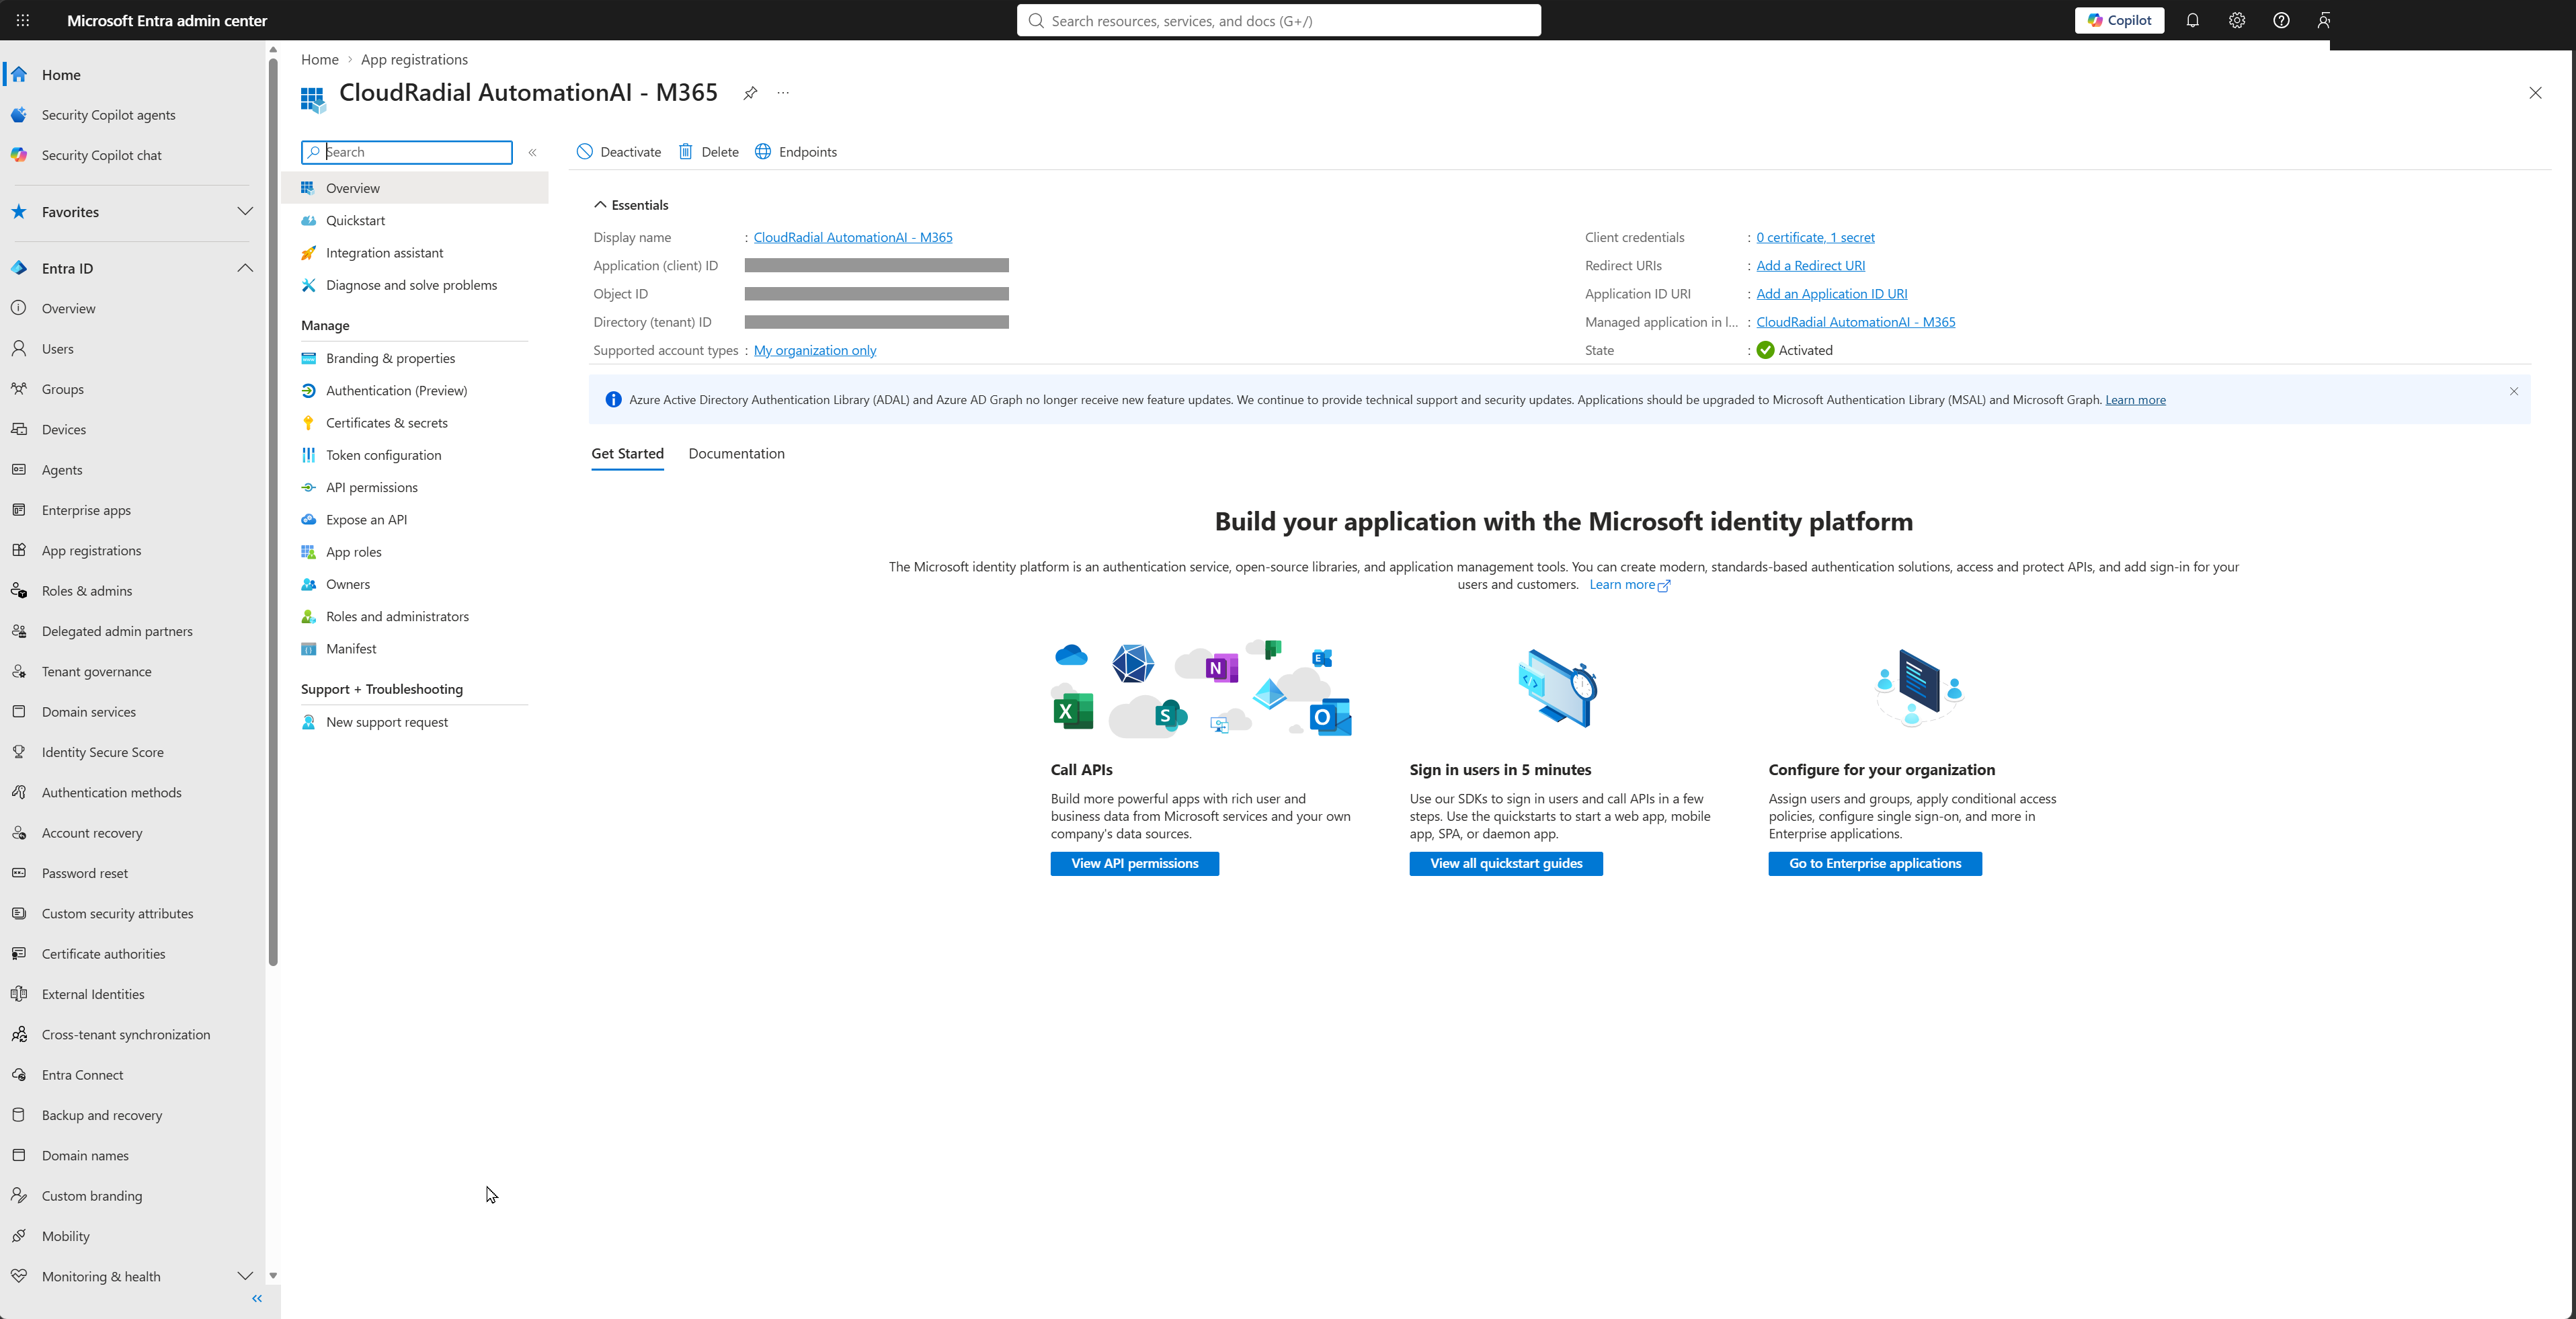This screenshot has height=1319, width=2576.
Task: Collapse the resource menu double chevron
Action: pos(533,153)
